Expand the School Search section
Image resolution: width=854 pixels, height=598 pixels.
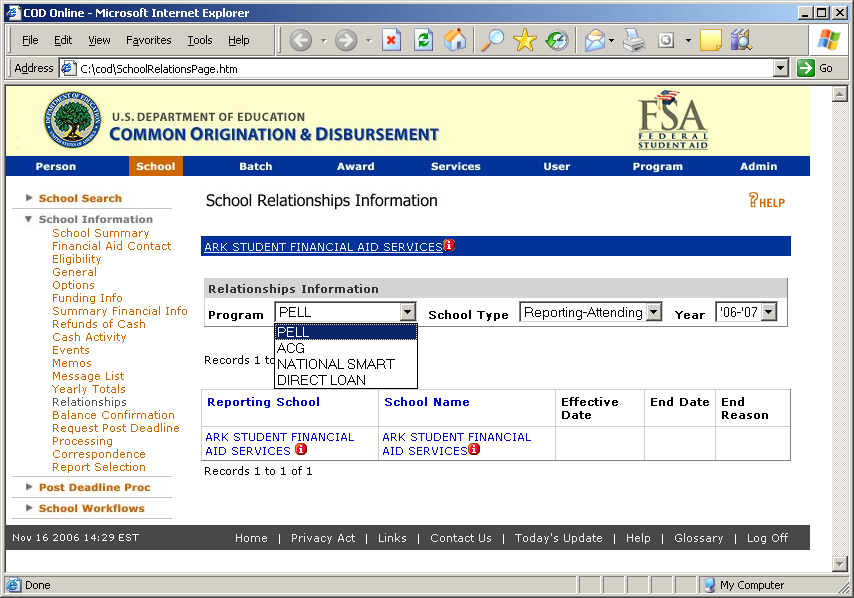(80, 198)
